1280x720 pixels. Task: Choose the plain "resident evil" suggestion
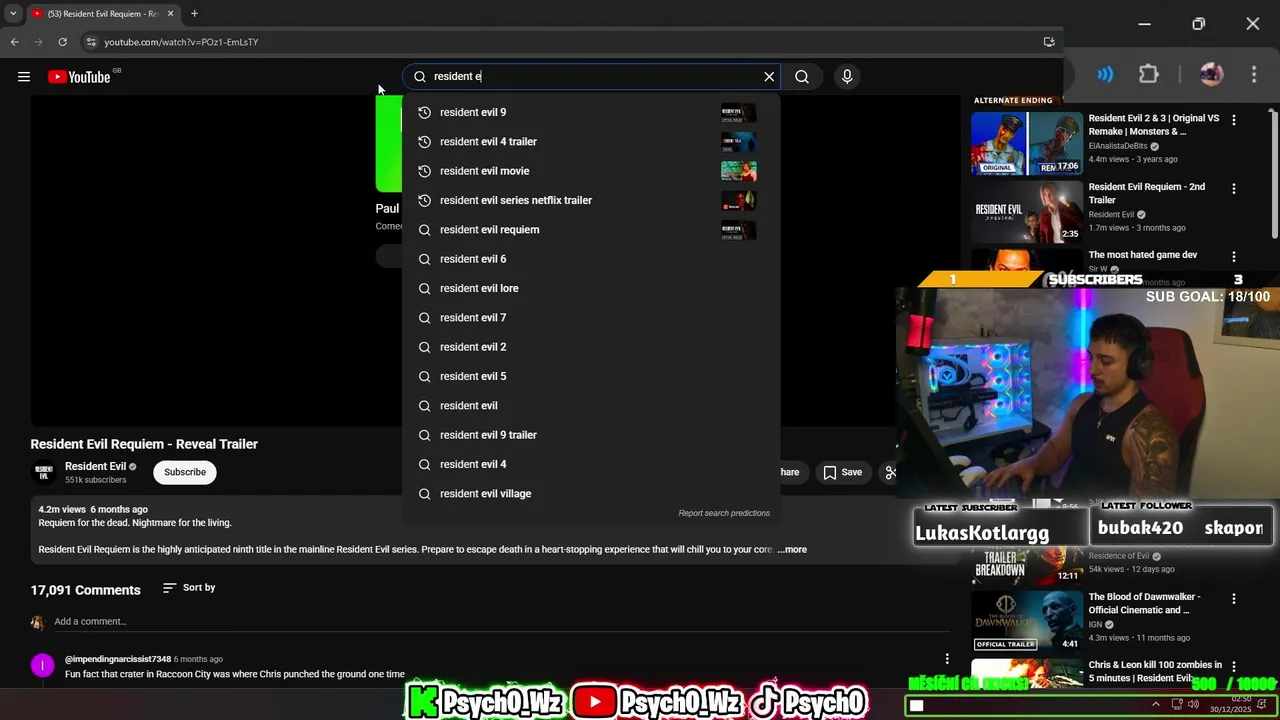pyautogui.click(x=590, y=405)
